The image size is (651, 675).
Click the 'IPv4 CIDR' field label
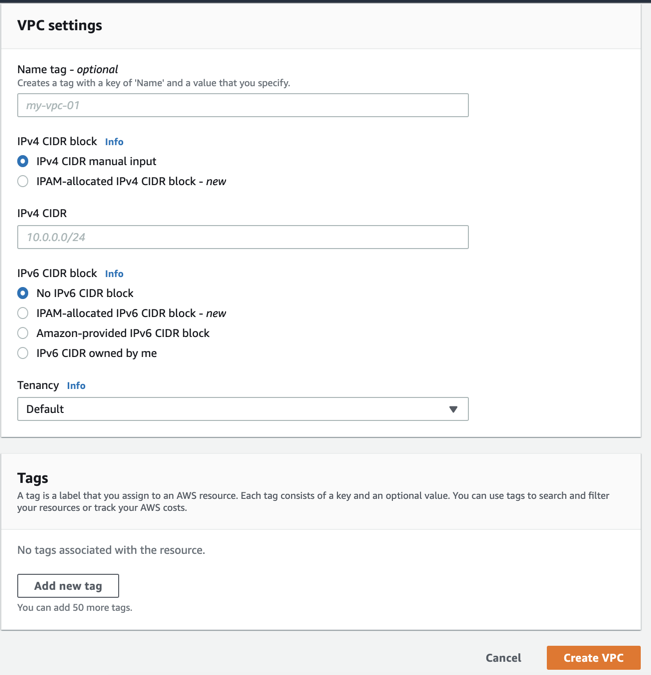click(42, 213)
